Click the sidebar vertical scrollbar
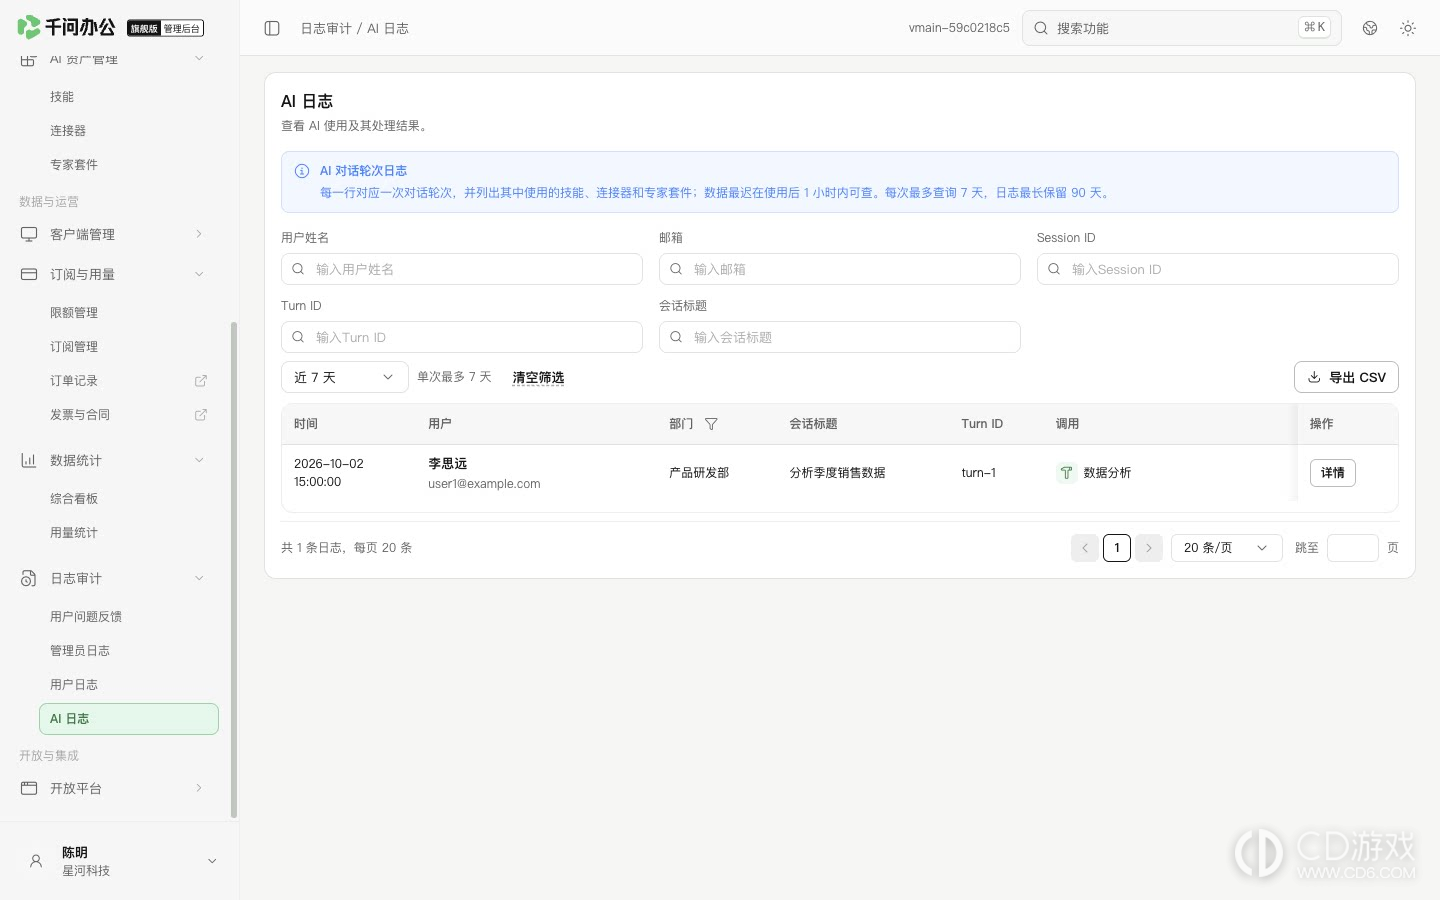The width and height of the screenshot is (1440, 900). click(x=234, y=570)
